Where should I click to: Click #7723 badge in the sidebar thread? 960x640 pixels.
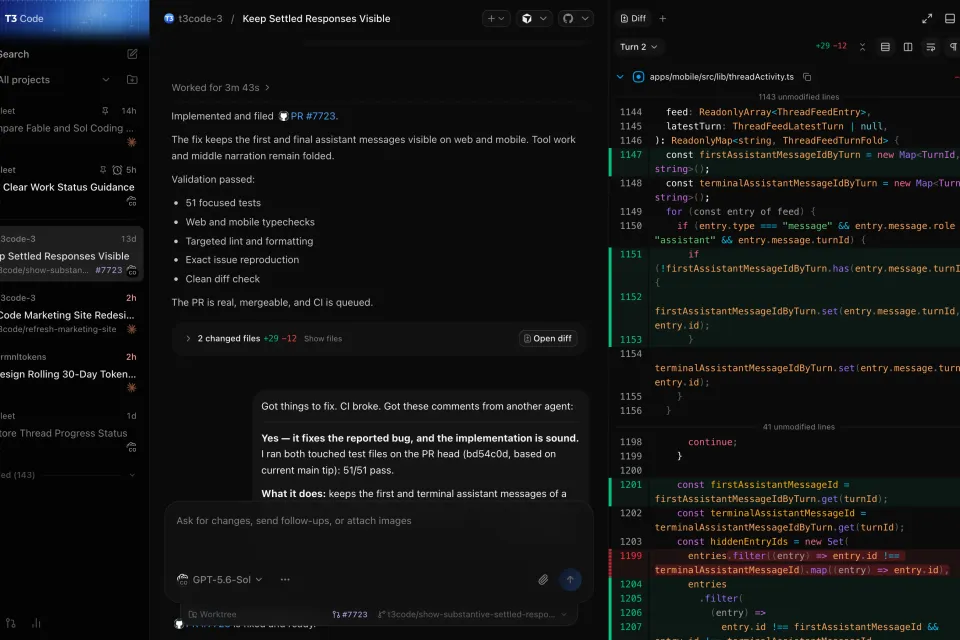108,270
